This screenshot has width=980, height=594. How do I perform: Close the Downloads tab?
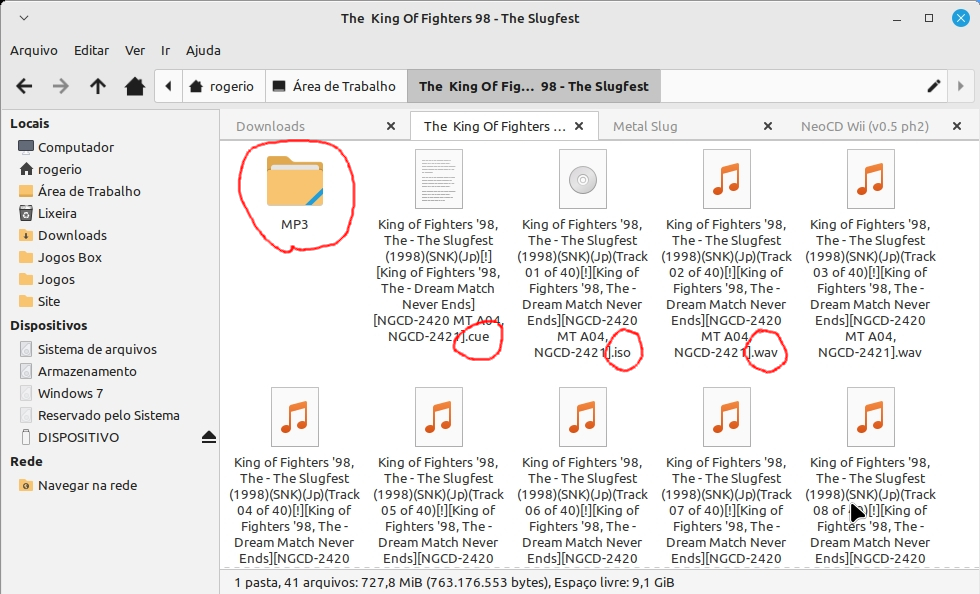point(391,126)
